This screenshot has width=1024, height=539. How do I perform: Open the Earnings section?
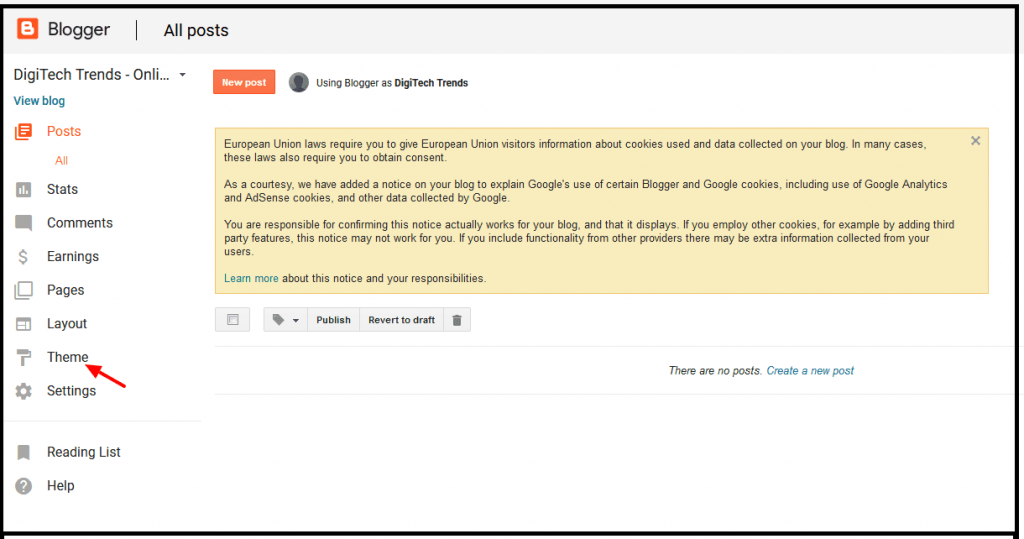72,257
